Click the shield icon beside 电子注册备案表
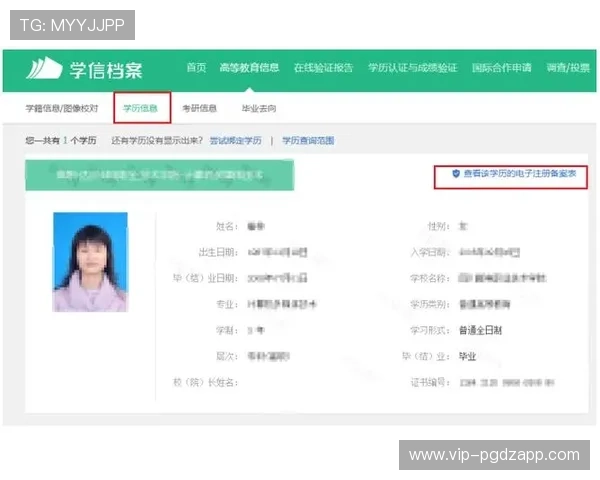Viewport: 600px width, 480px height. point(456,173)
